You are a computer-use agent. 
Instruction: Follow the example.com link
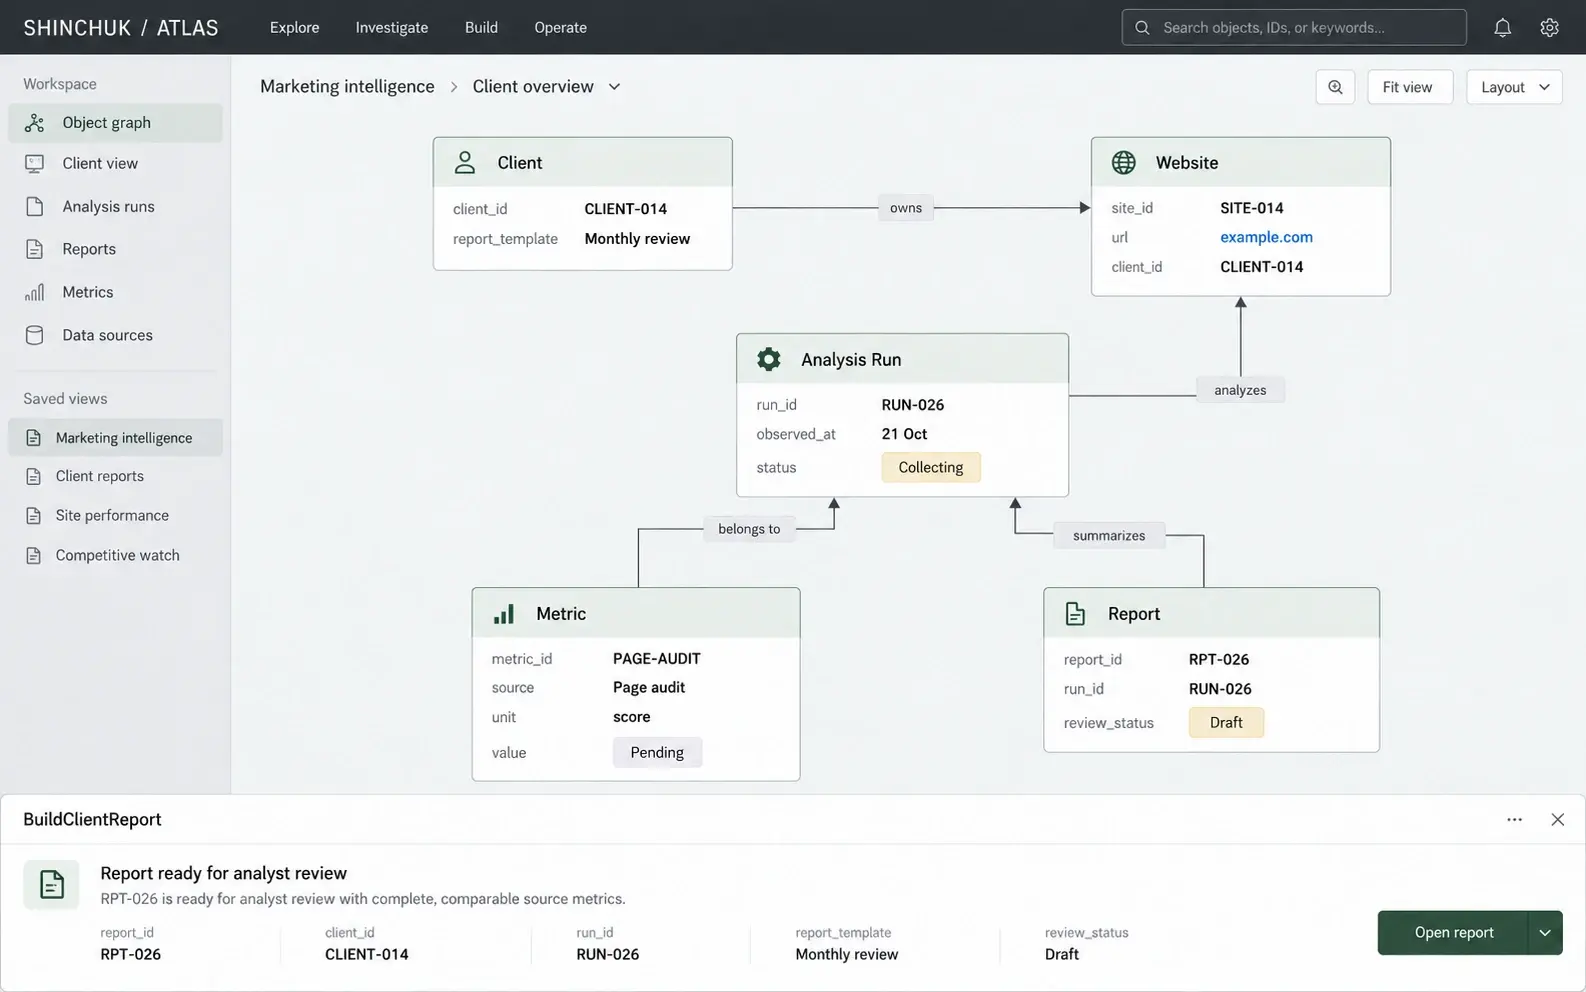pyautogui.click(x=1266, y=238)
